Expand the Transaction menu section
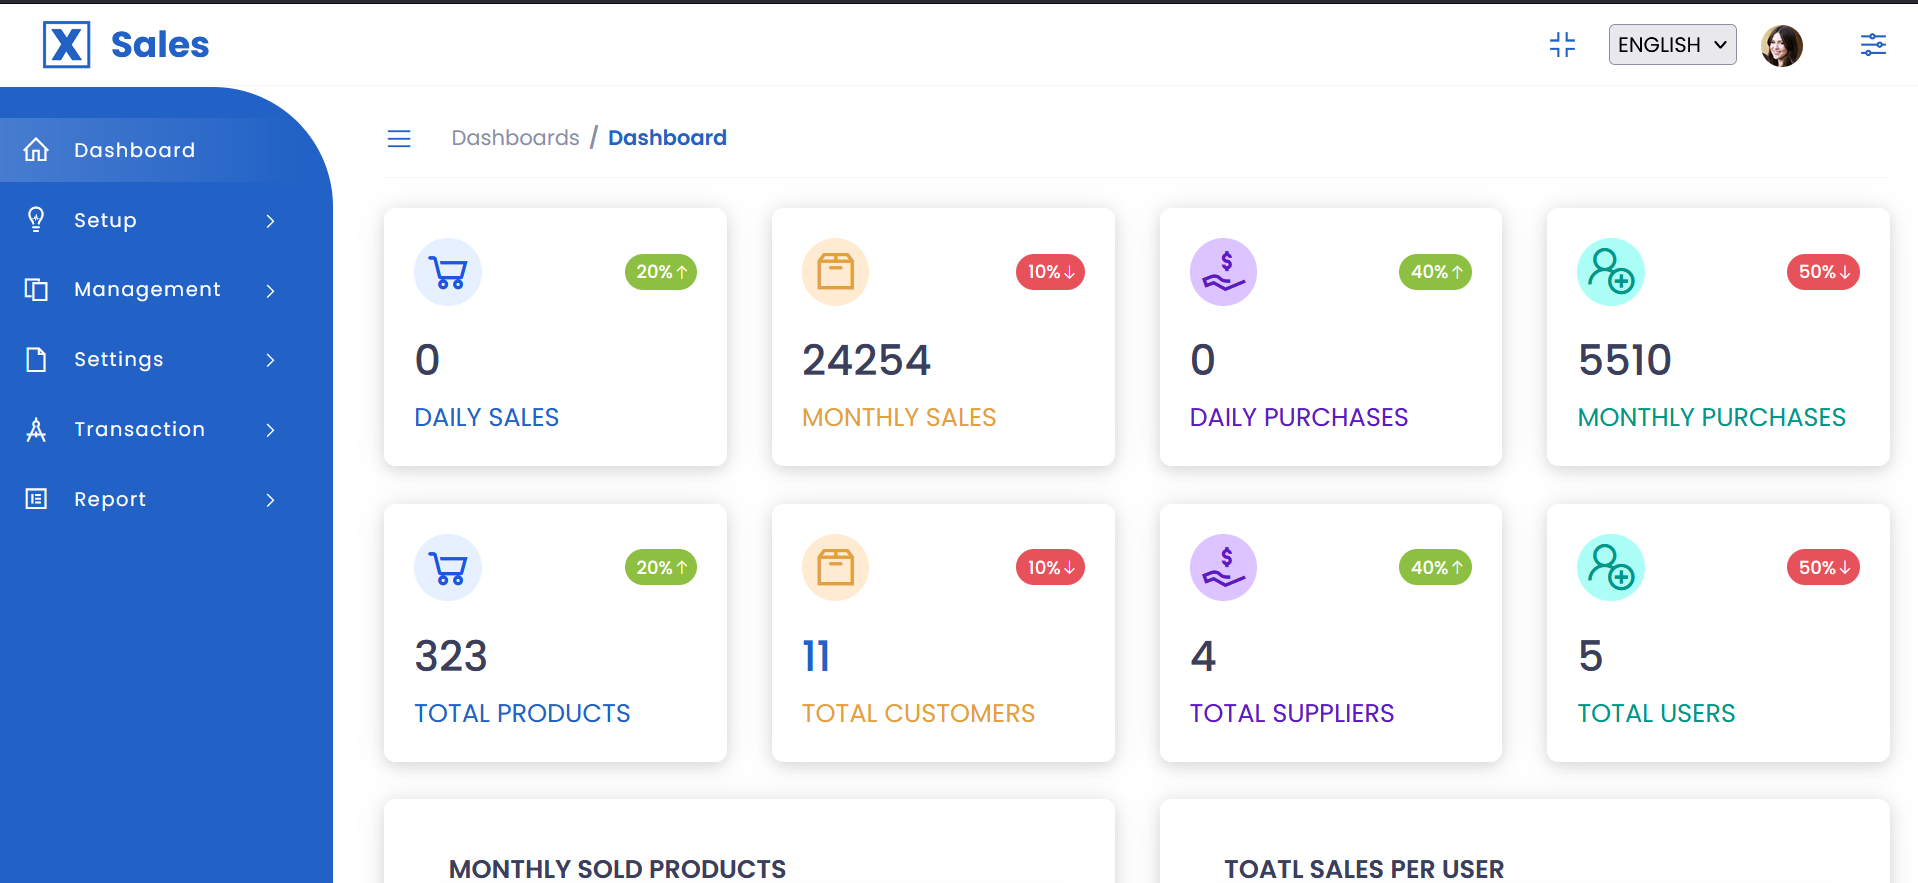The image size is (1918, 883). click(150, 430)
